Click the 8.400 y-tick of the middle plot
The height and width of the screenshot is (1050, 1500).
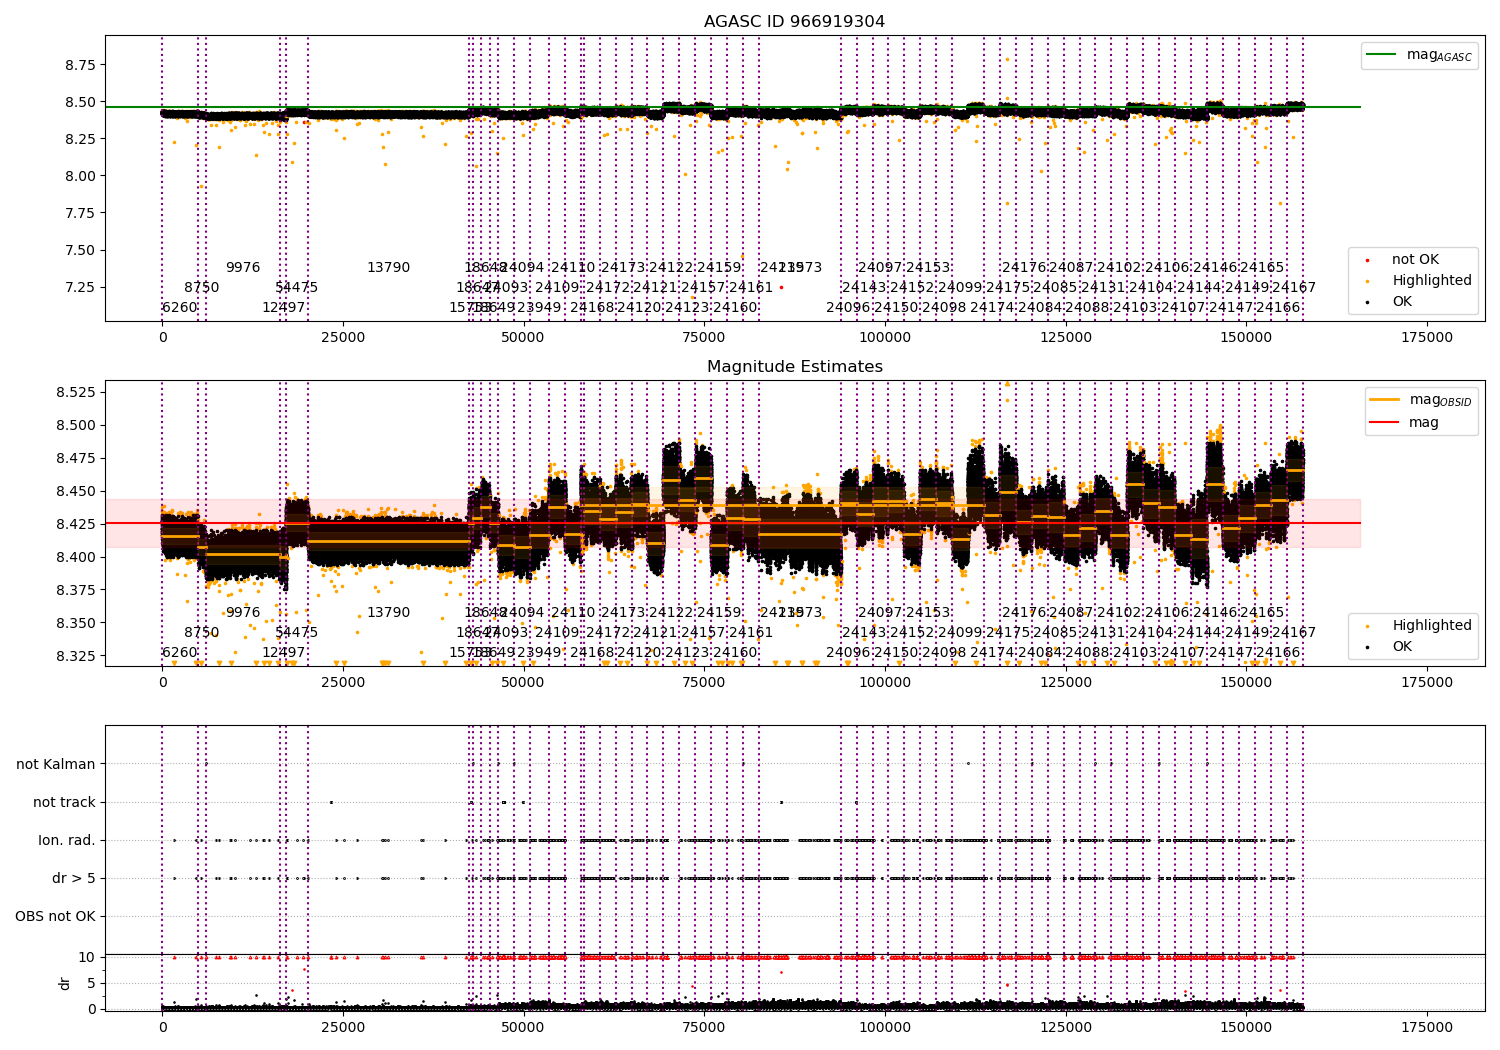76,557
